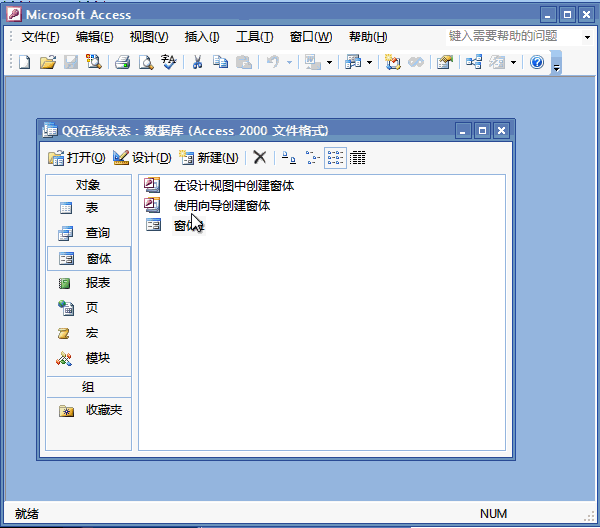Click the 新建(N) button
600x528 pixels.
[x=209, y=158]
